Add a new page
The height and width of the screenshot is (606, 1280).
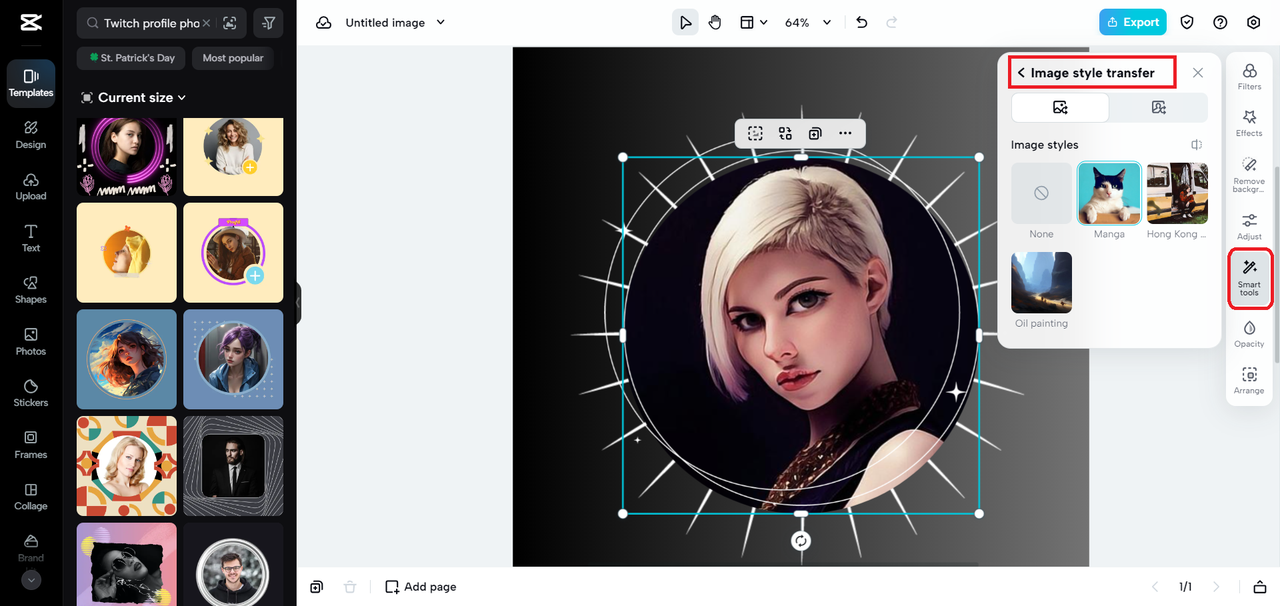pyautogui.click(x=421, y=587)
